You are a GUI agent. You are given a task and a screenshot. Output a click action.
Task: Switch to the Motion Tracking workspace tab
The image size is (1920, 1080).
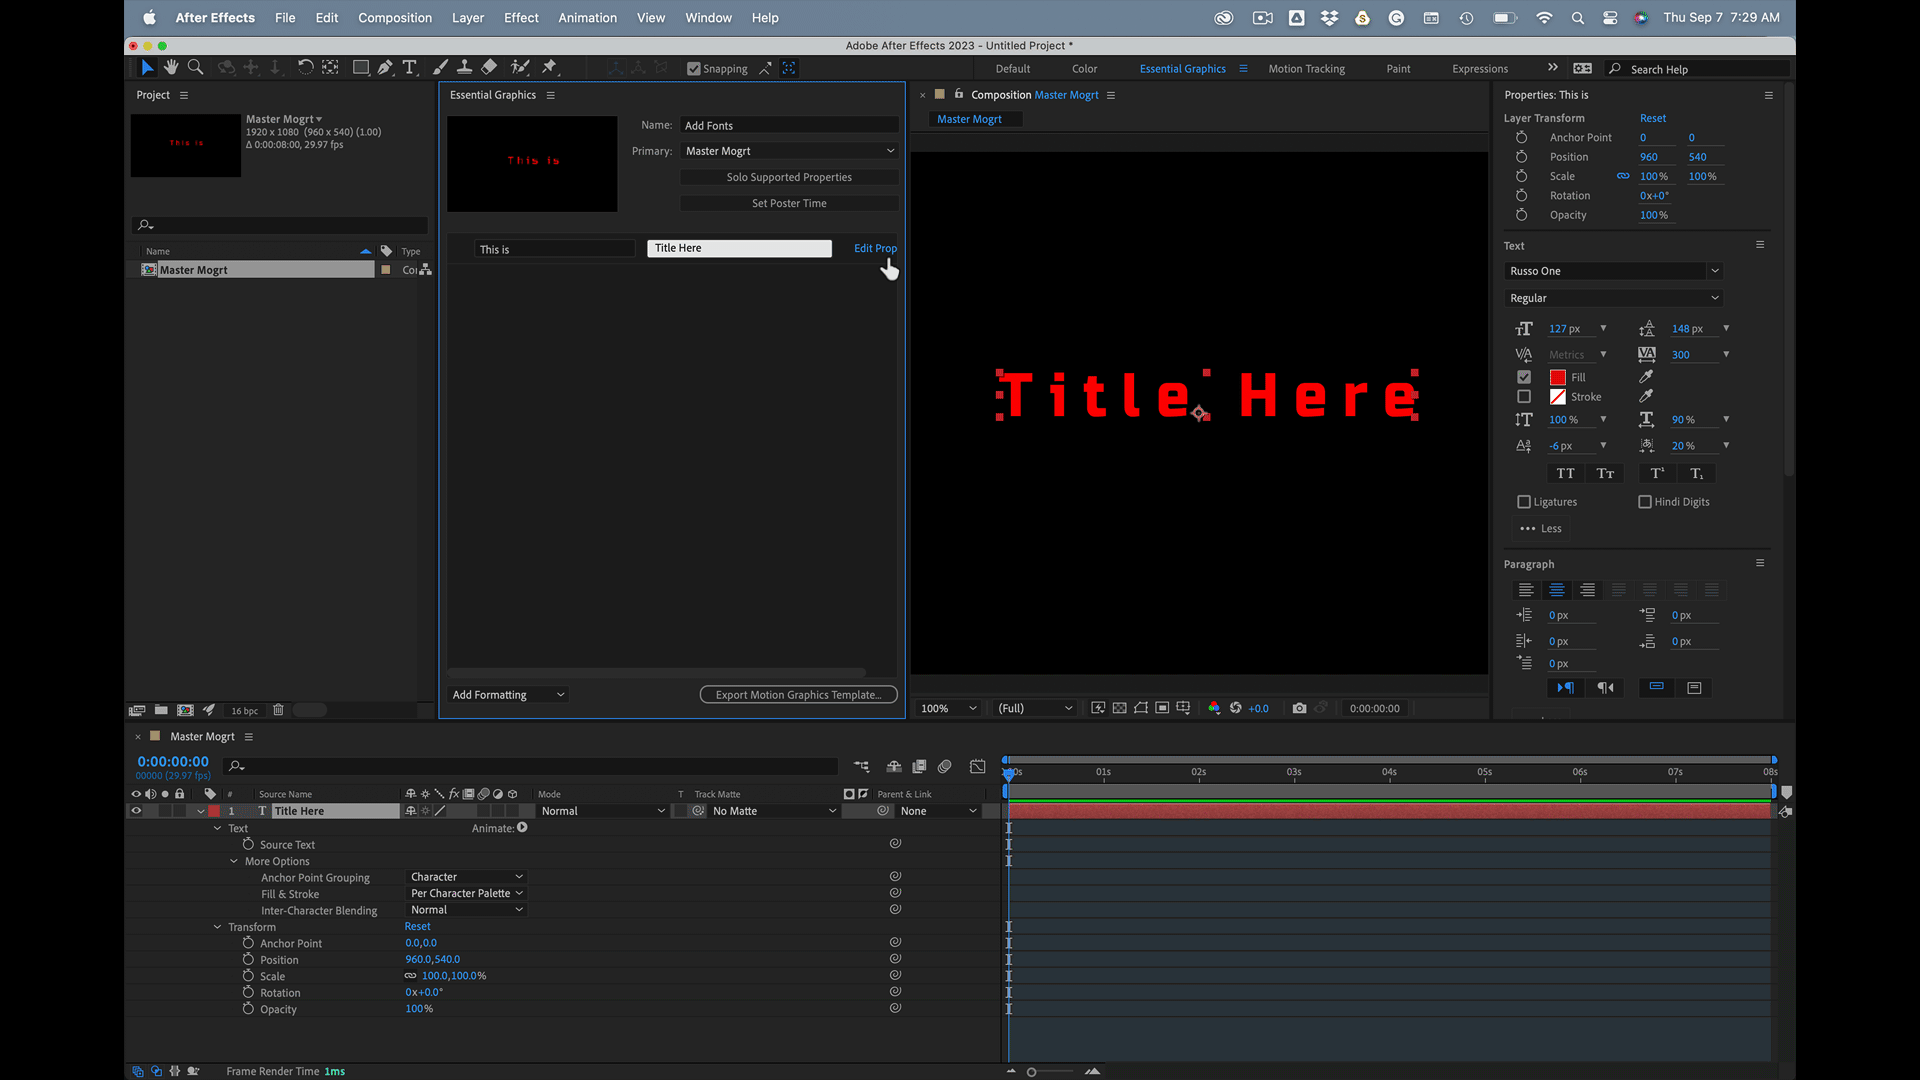point(1306,68)
